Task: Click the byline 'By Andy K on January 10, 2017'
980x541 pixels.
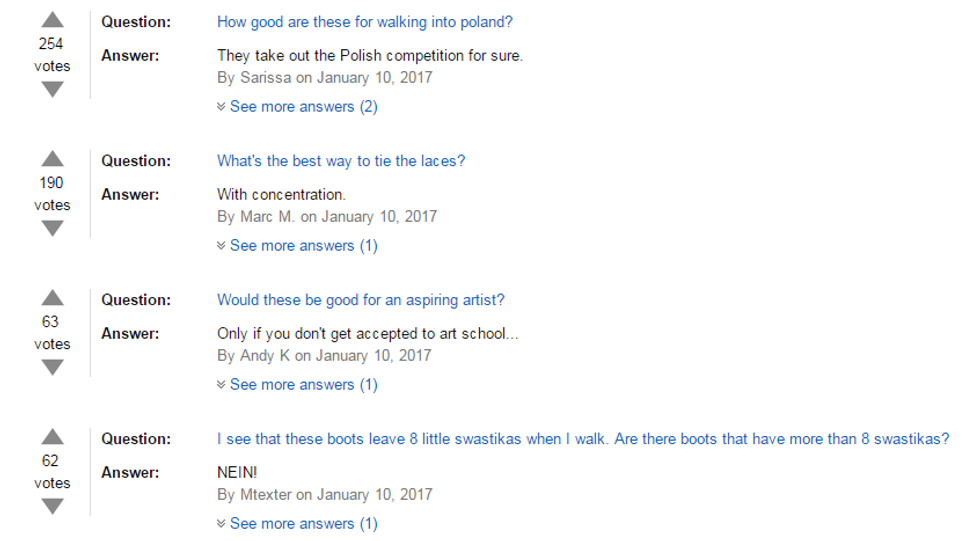Action: pyautogui.click(x=323, y=355)
